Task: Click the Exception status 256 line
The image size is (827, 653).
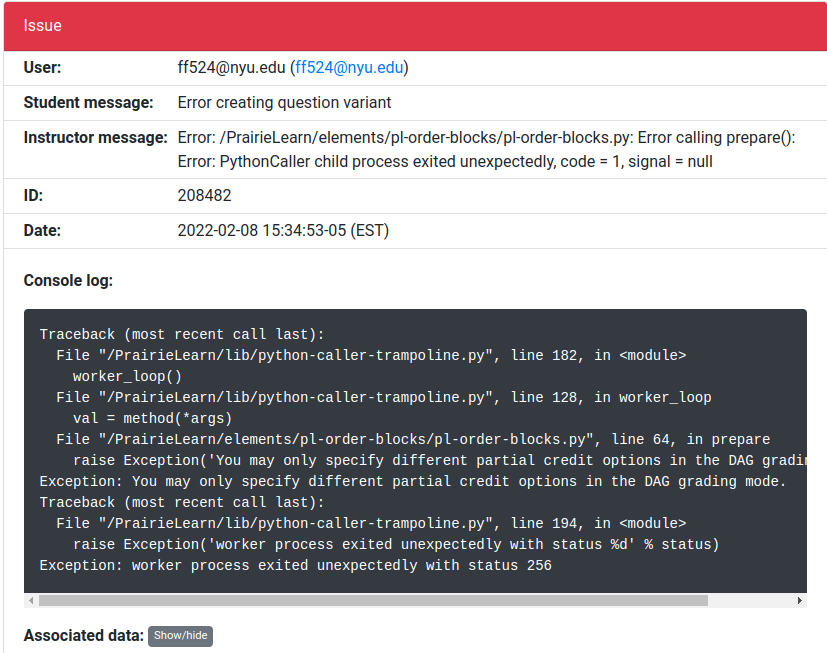Action: (x=290, y=565)
